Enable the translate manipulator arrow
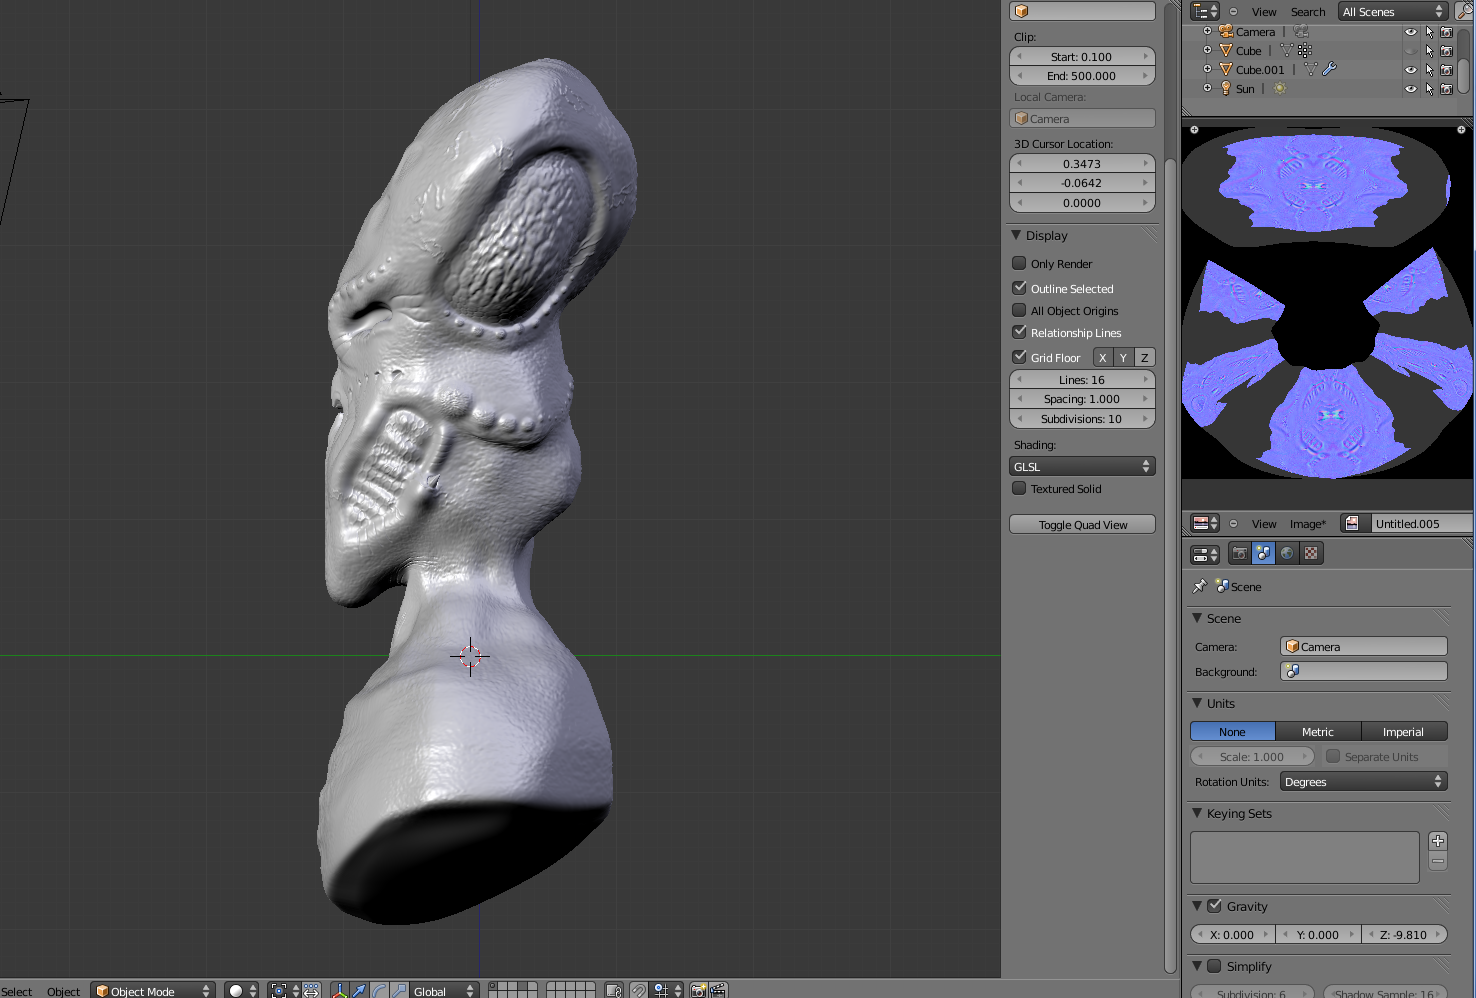 [x=359, y=990]
